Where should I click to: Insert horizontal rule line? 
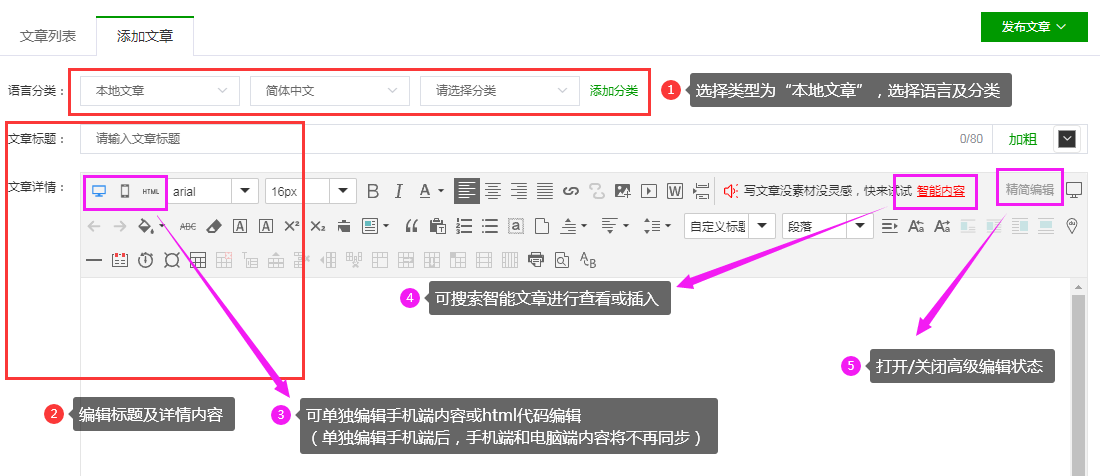click(94, 260)
